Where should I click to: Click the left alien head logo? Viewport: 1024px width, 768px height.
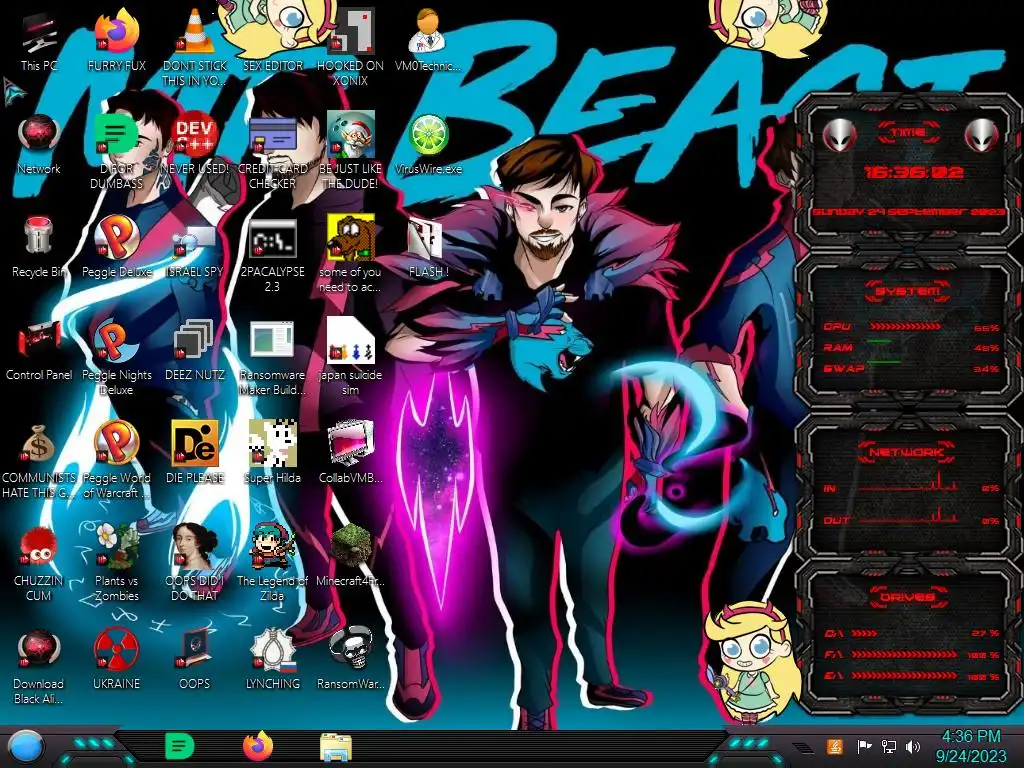pyautogui.click(x=839, y=136)
